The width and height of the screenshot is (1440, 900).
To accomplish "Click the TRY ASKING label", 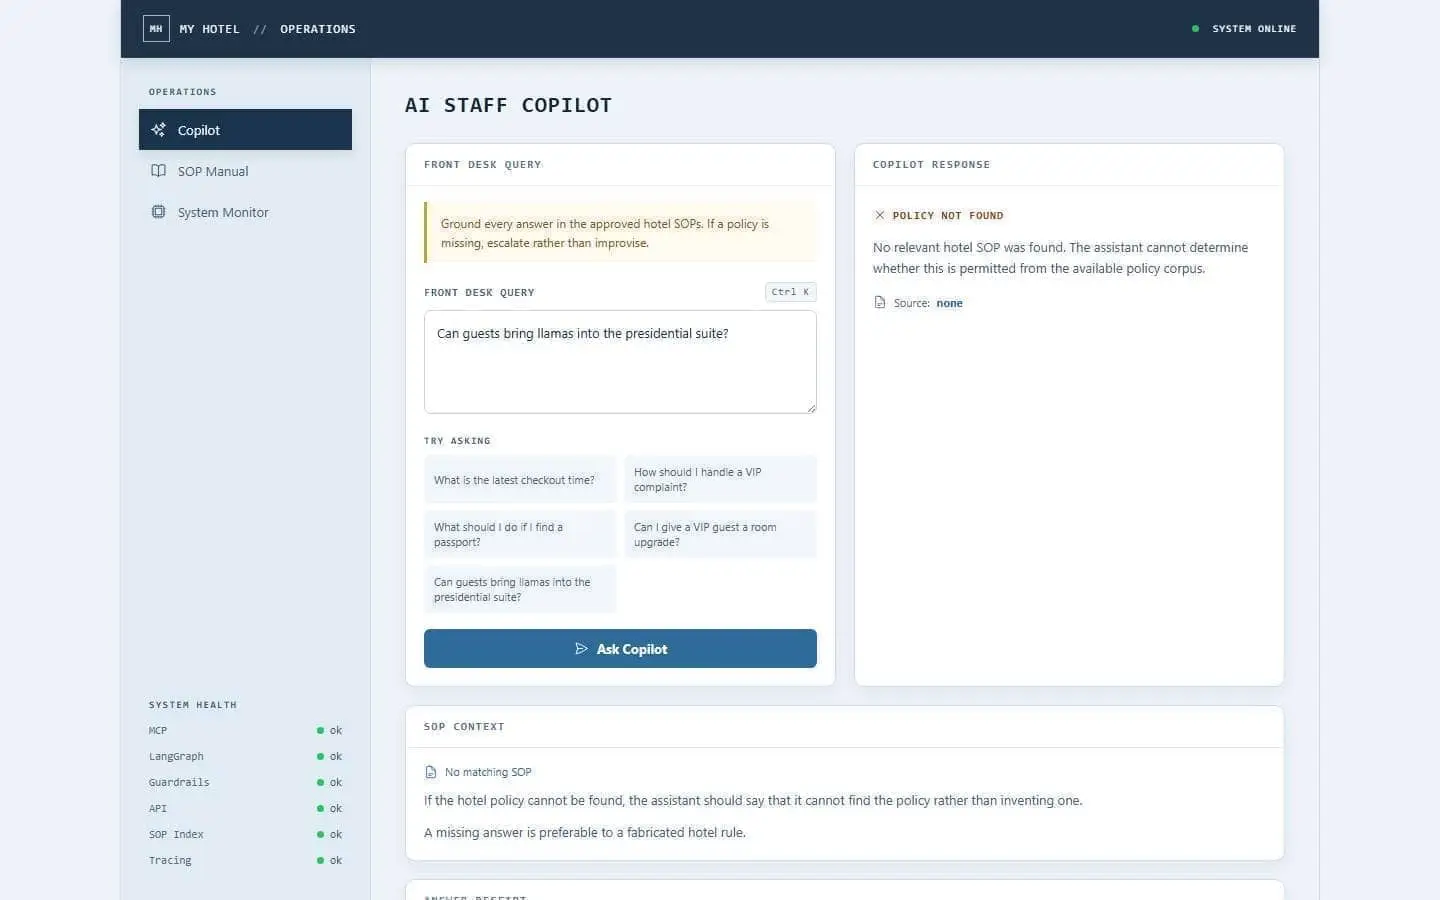I will pos(457,441).
